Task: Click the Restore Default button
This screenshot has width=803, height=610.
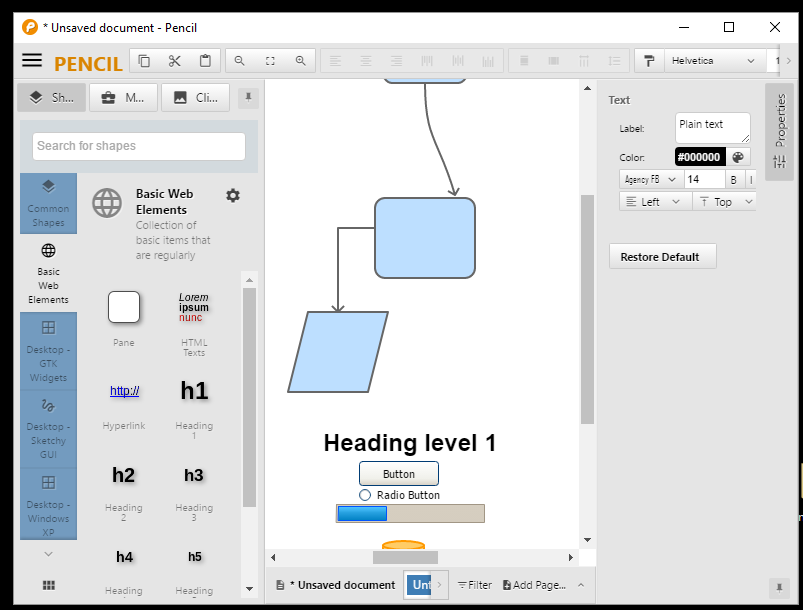Action: pyautogui.click(x=662, y=256)
